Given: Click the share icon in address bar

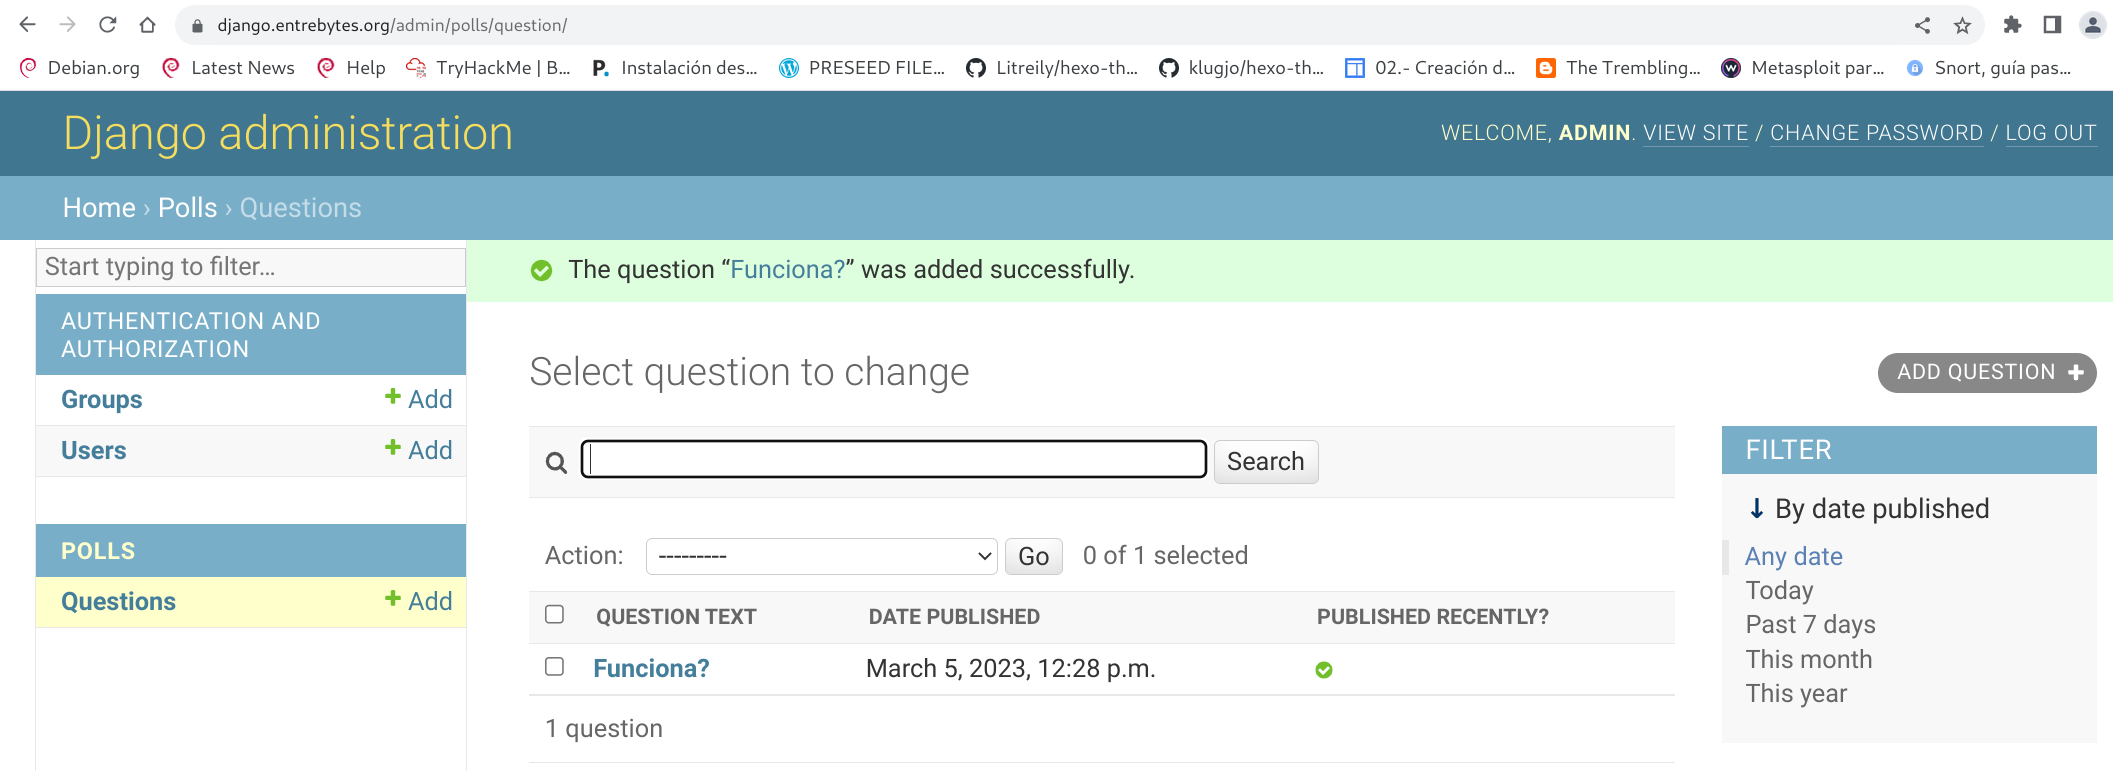Looking at the screenshot, I should pos(1922,25).
